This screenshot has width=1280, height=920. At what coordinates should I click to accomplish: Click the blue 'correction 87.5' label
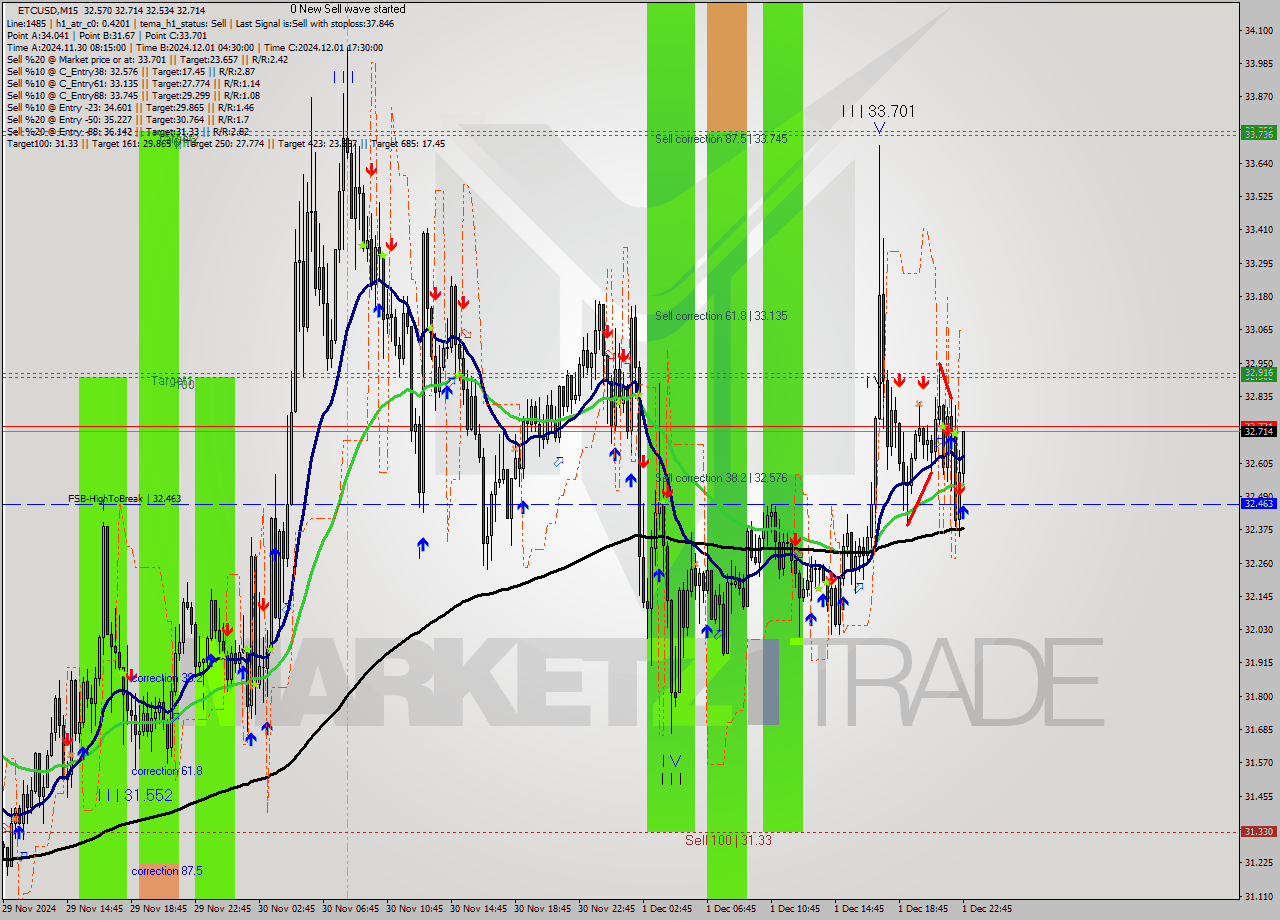click(167, 871)
